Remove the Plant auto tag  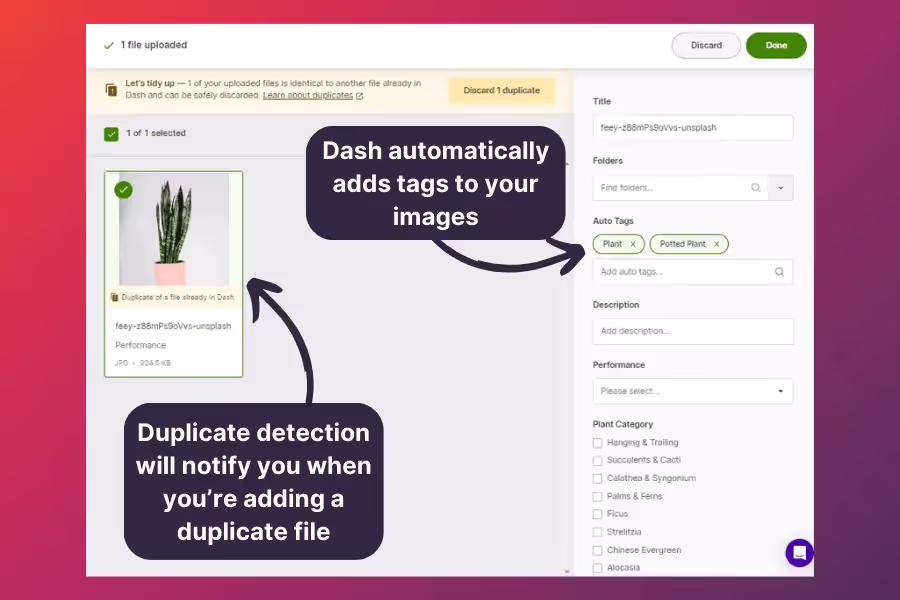[633, 244]
